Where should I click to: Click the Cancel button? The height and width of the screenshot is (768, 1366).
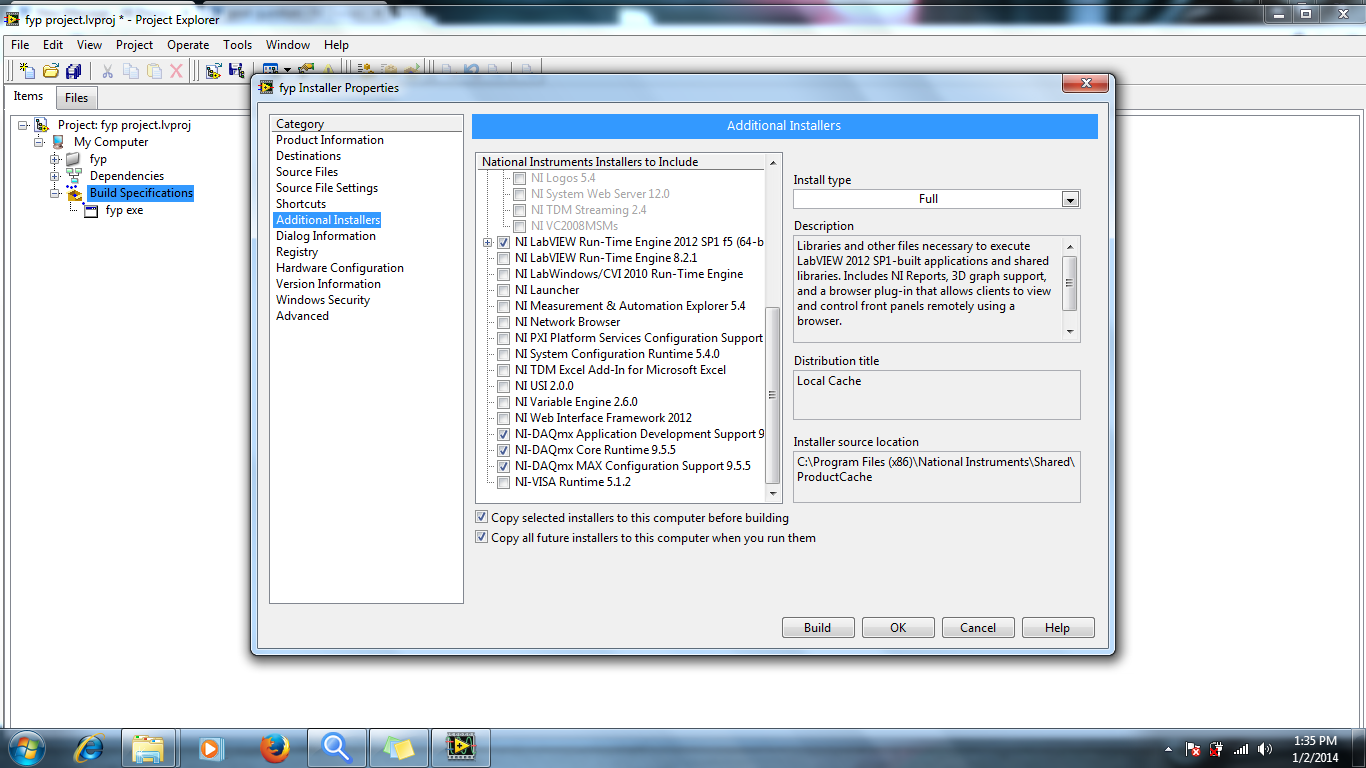[978, 628]
